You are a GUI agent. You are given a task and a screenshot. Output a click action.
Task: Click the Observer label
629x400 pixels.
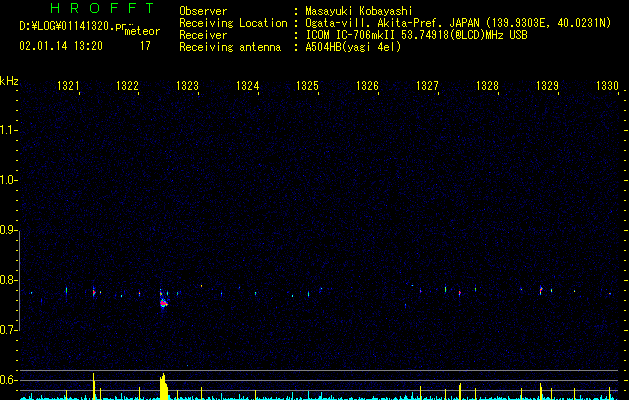pyautogui.click(x=203, y=11)
